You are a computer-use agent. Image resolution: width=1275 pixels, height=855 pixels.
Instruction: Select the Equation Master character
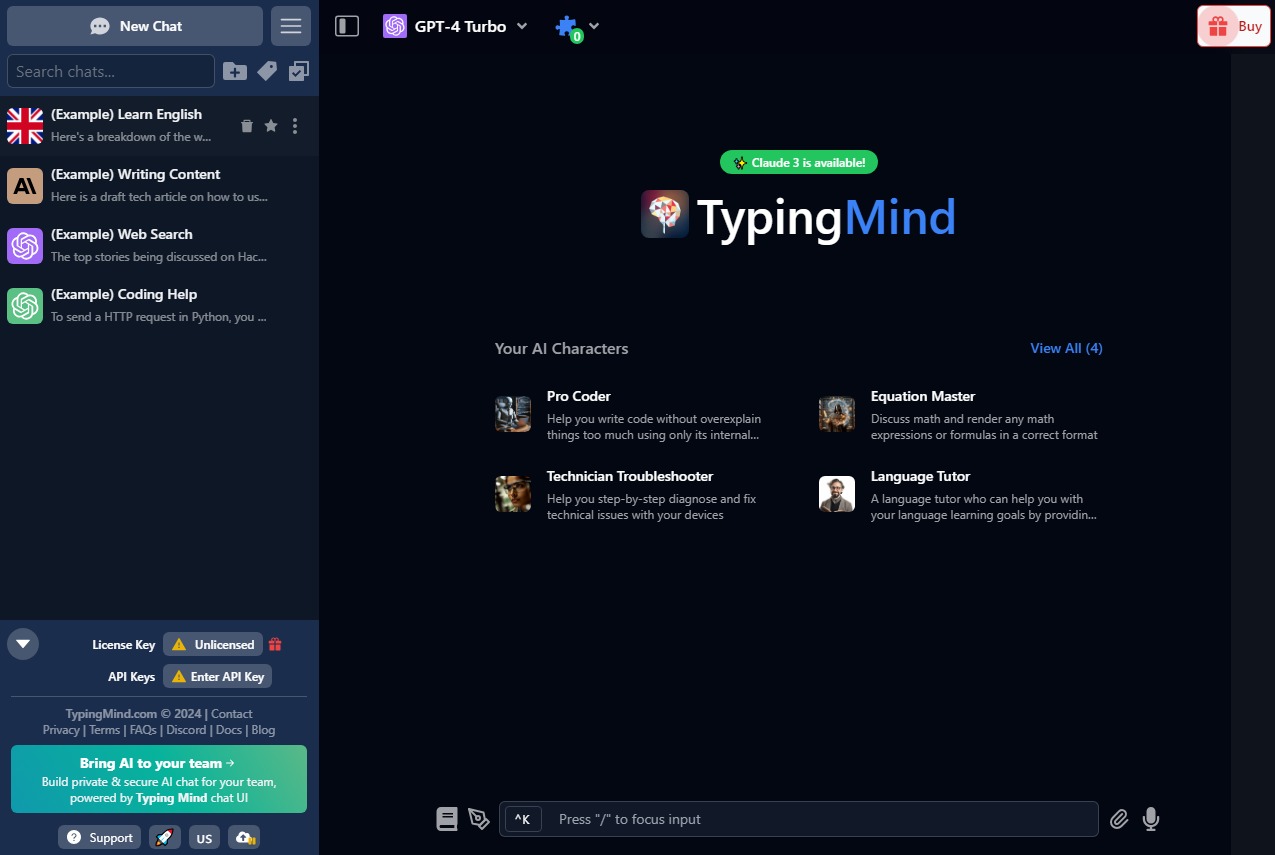[960, 415]
